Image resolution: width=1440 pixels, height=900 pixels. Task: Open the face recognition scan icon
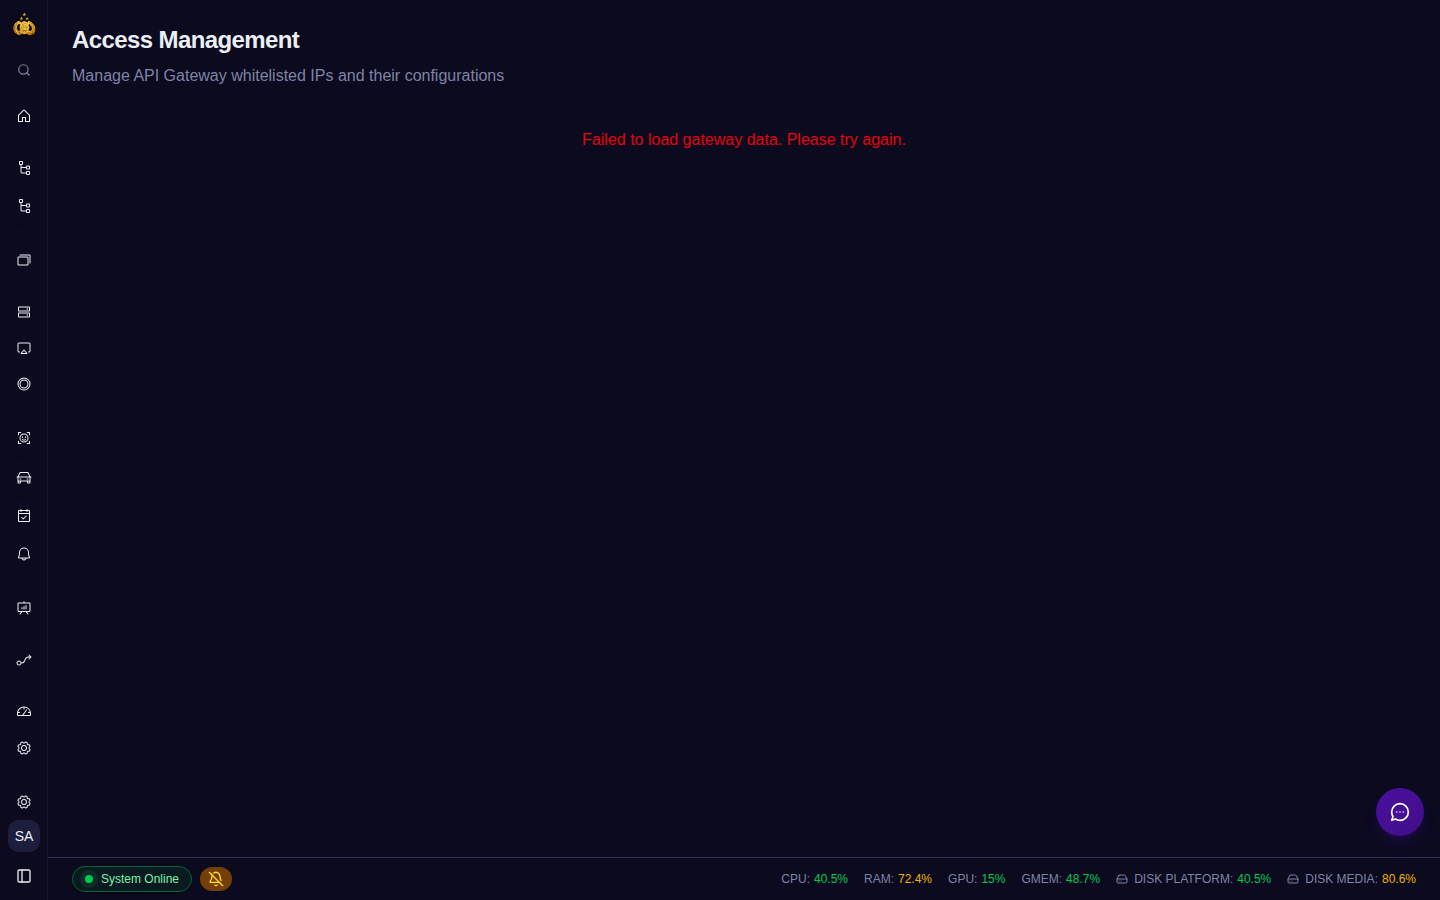tap(24, 438)
